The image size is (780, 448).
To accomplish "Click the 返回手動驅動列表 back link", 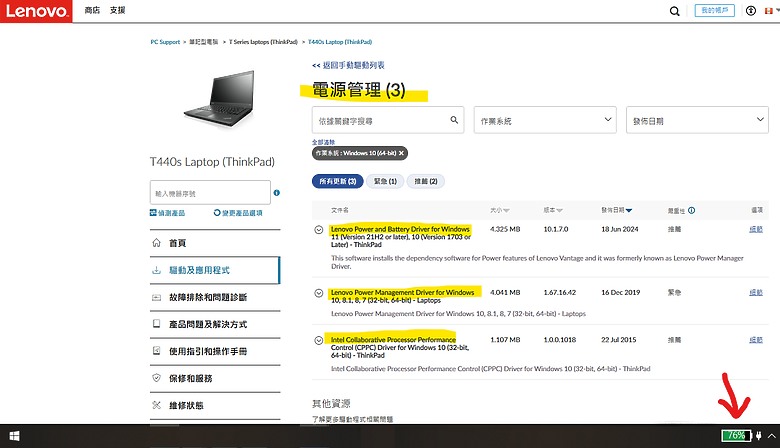I will [x=348, y=65].
